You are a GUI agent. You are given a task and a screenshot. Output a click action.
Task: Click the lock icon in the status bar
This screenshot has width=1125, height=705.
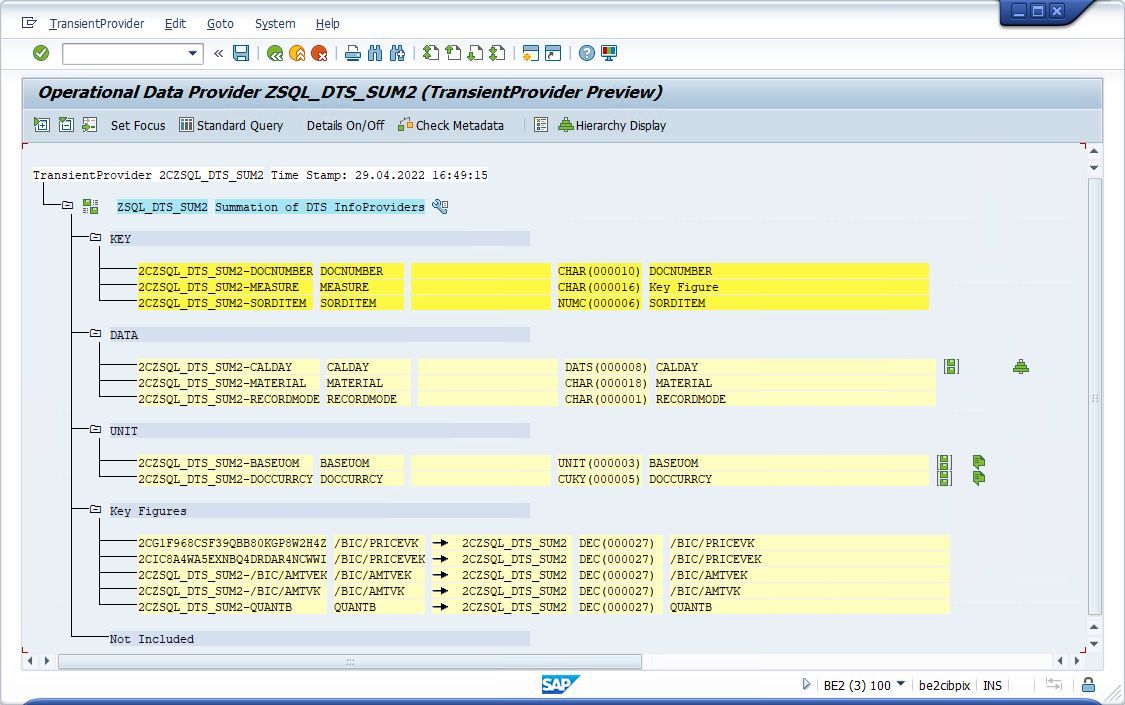[1088, 685]
